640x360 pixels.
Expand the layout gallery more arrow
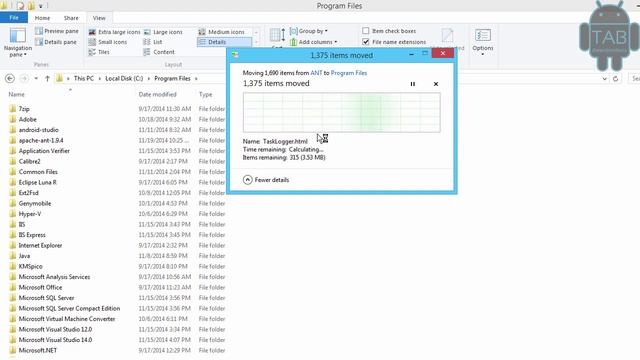[256, 42]
